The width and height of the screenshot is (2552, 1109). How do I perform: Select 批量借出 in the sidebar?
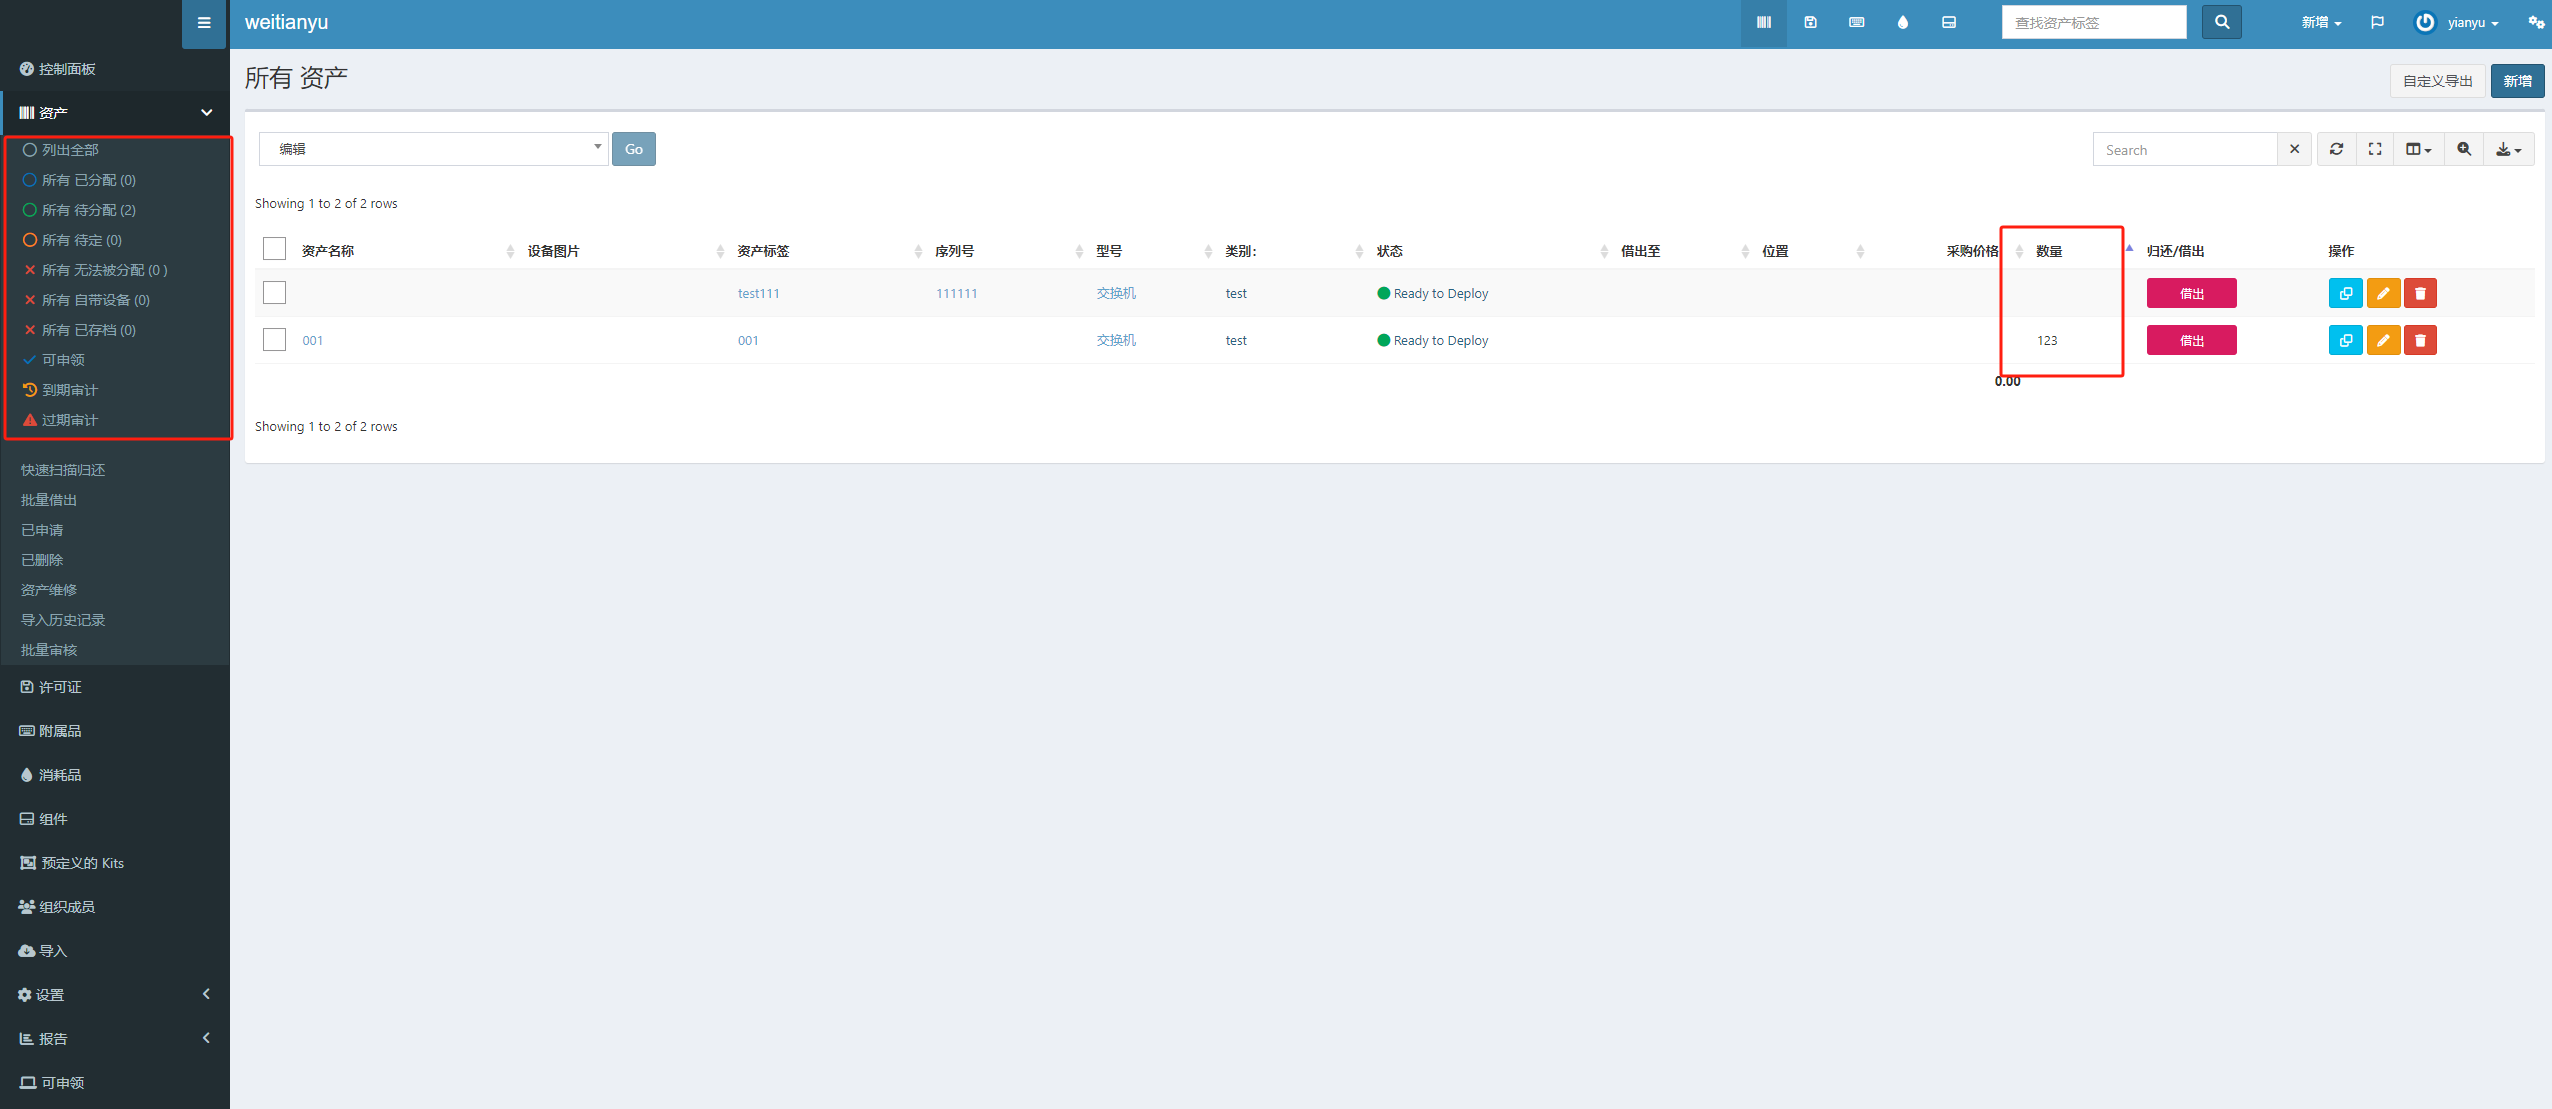49,500
